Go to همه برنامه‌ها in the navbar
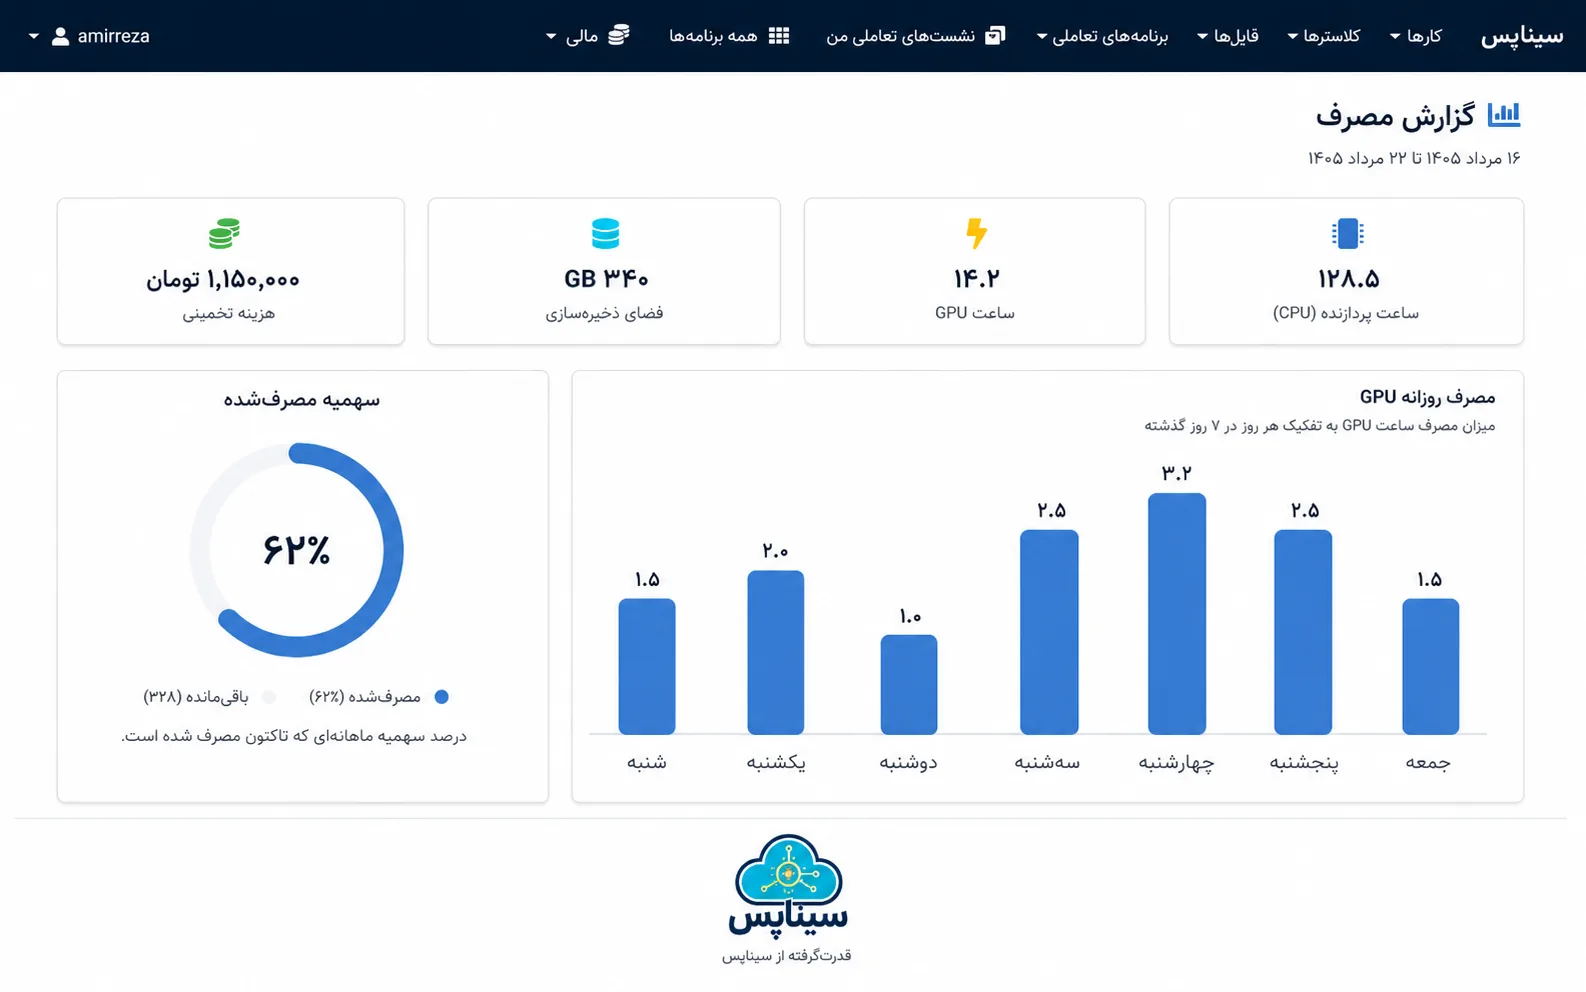Viewport: 1586px width, 992px height. 729,36
